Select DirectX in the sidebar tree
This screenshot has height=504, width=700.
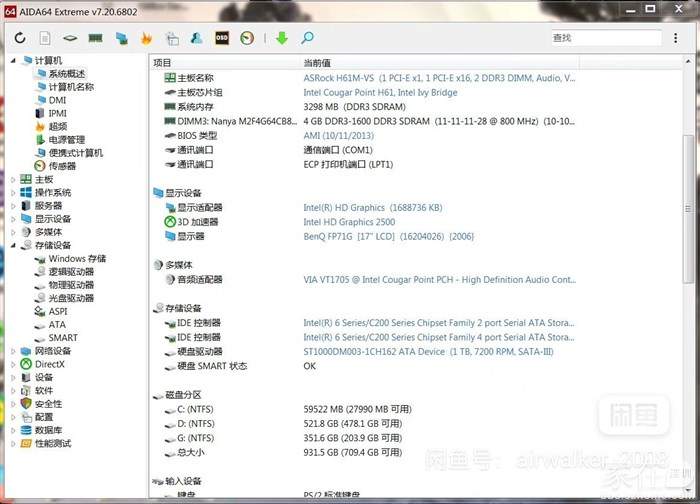pos(49,364)
